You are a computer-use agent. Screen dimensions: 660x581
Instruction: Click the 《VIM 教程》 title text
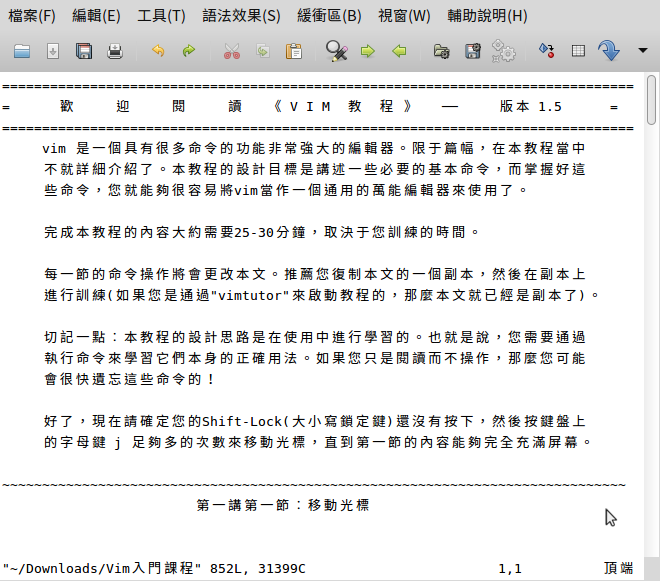342,107
